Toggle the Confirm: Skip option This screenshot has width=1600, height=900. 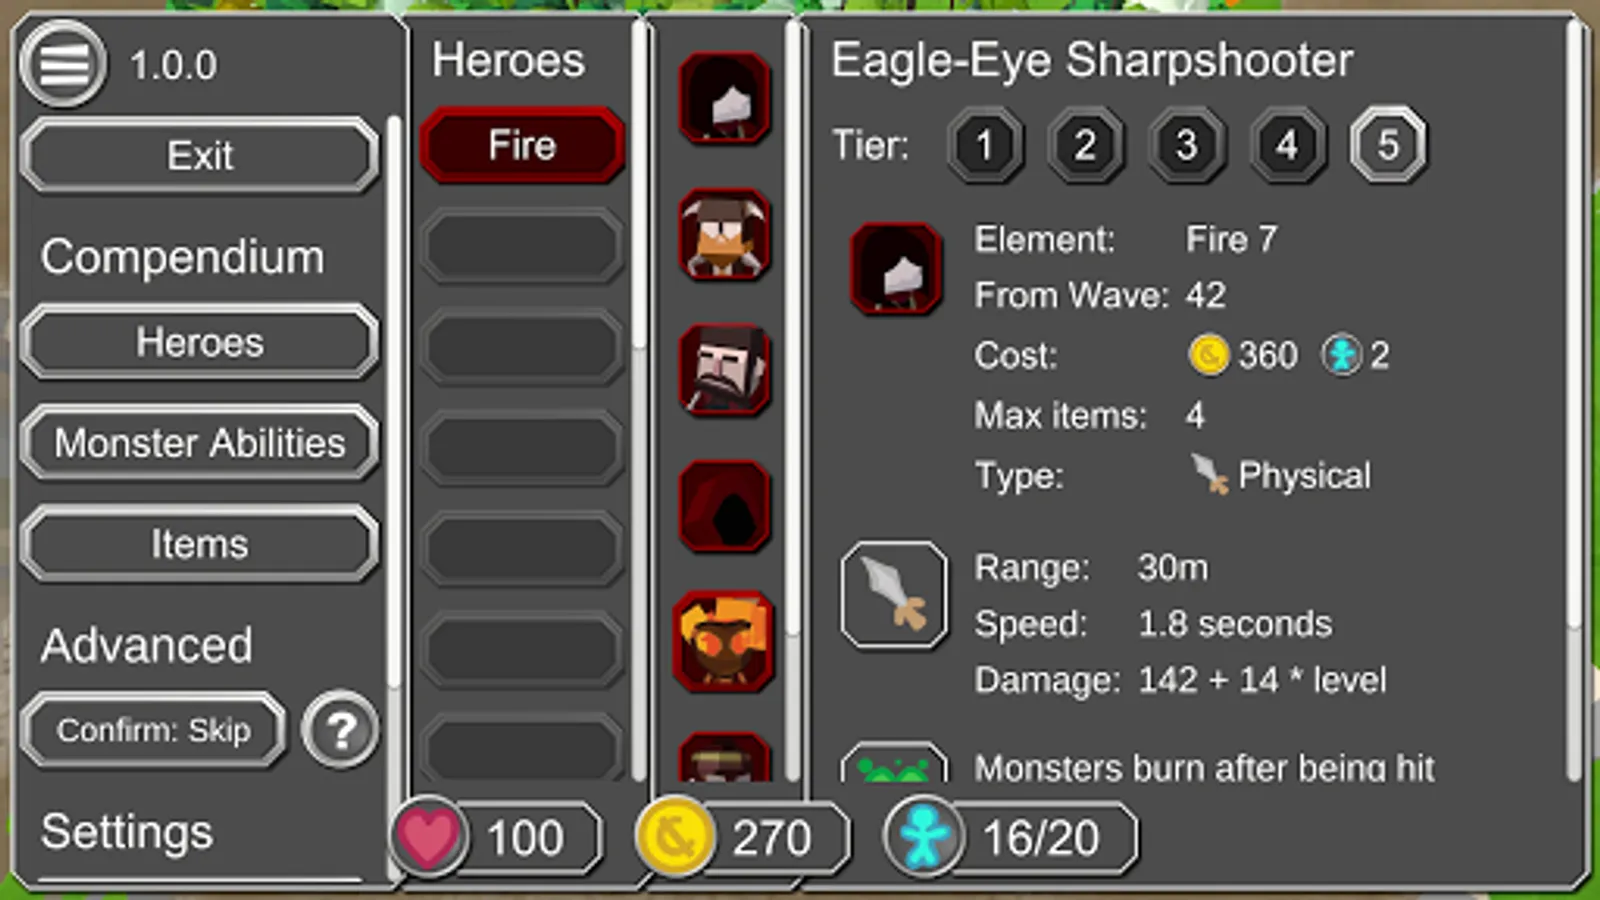(x=153, y=730)
